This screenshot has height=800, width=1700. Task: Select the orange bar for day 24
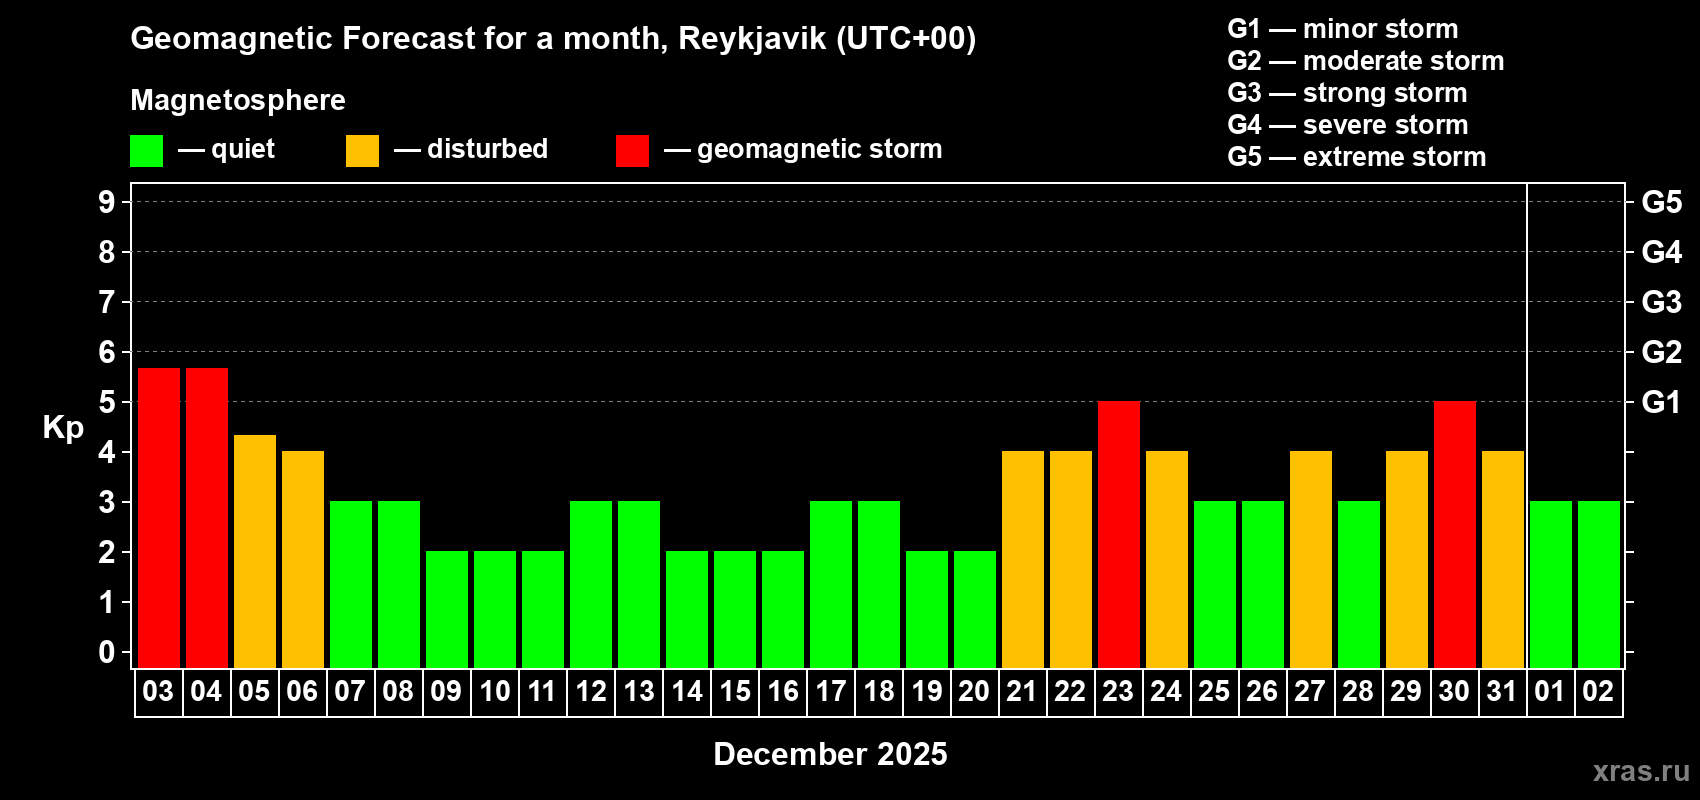click(x=1167, y=559)
